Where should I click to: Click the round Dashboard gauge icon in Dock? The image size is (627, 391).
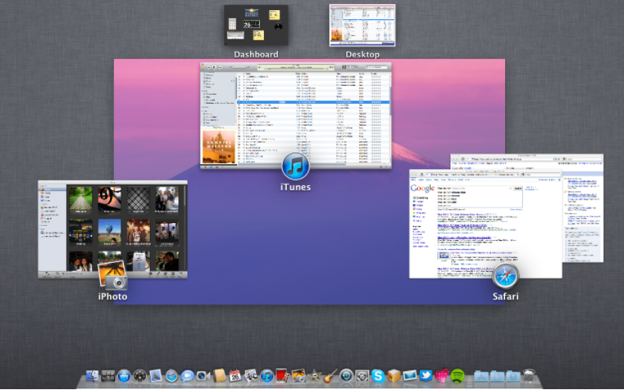140,376
